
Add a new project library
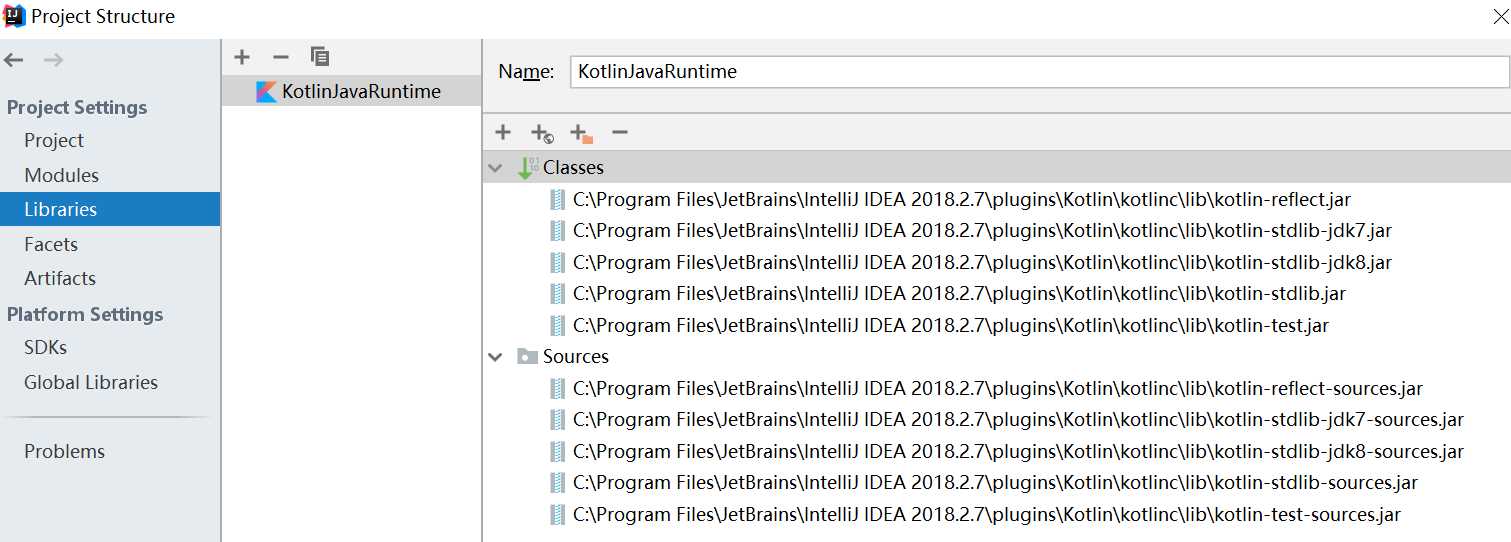242,57
